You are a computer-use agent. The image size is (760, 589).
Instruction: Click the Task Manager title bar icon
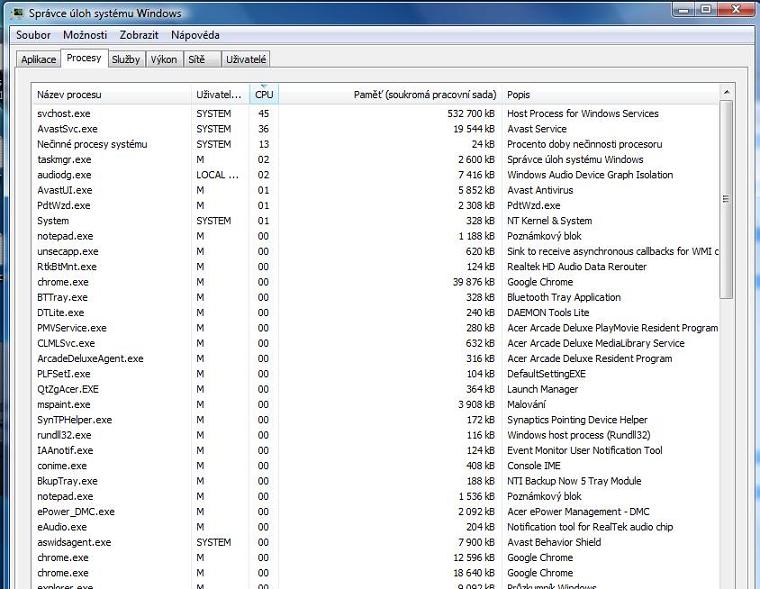click(x=18, y=13)
